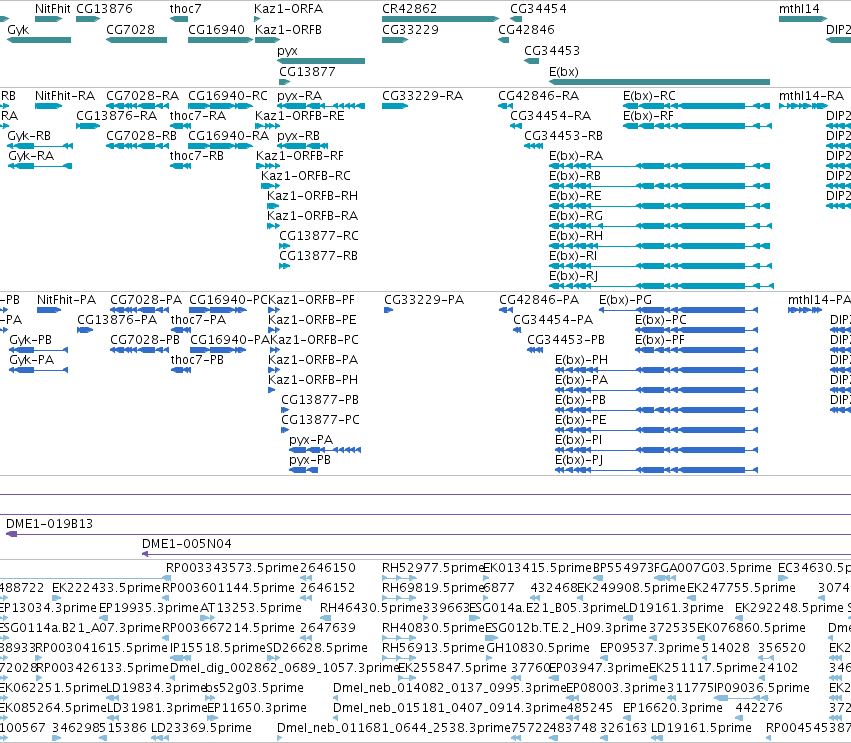
Task: Click the LD23369.5prime EST label
Action: [201, 728]
